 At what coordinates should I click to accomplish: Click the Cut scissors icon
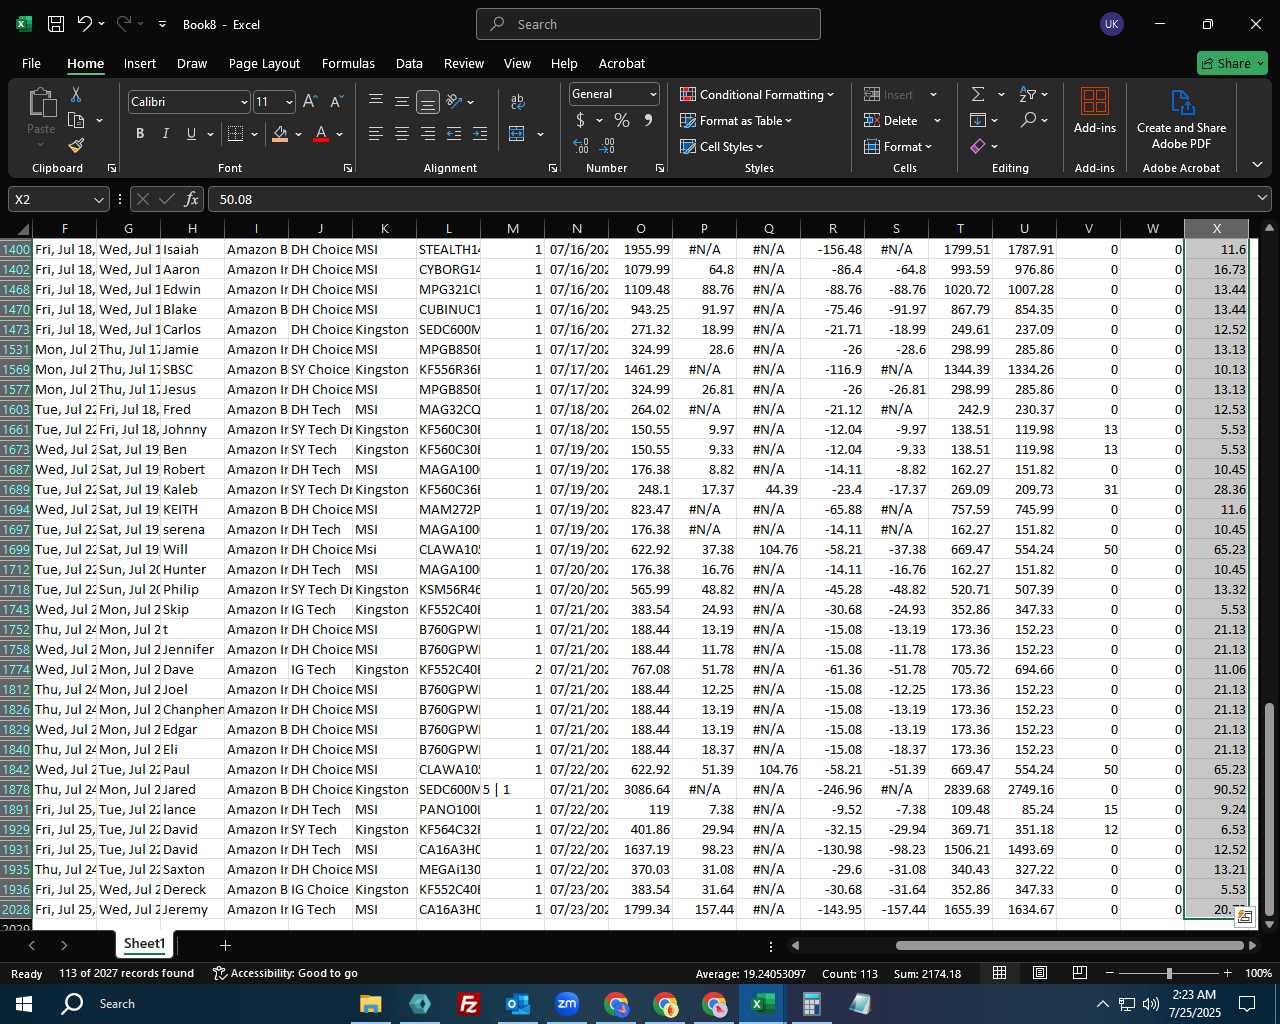(x=76, y=94)
